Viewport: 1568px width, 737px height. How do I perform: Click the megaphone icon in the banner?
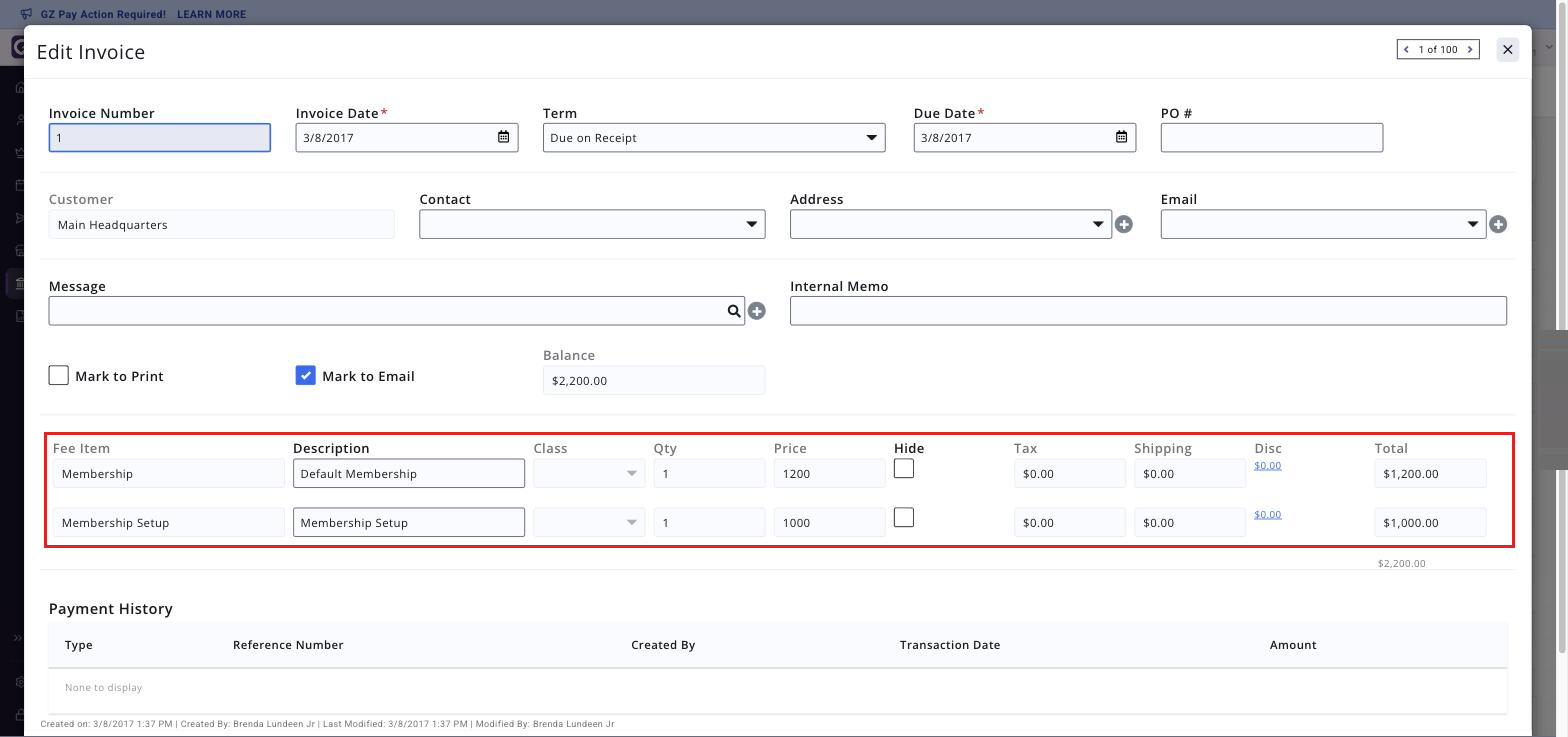click(x=26, y=14)
